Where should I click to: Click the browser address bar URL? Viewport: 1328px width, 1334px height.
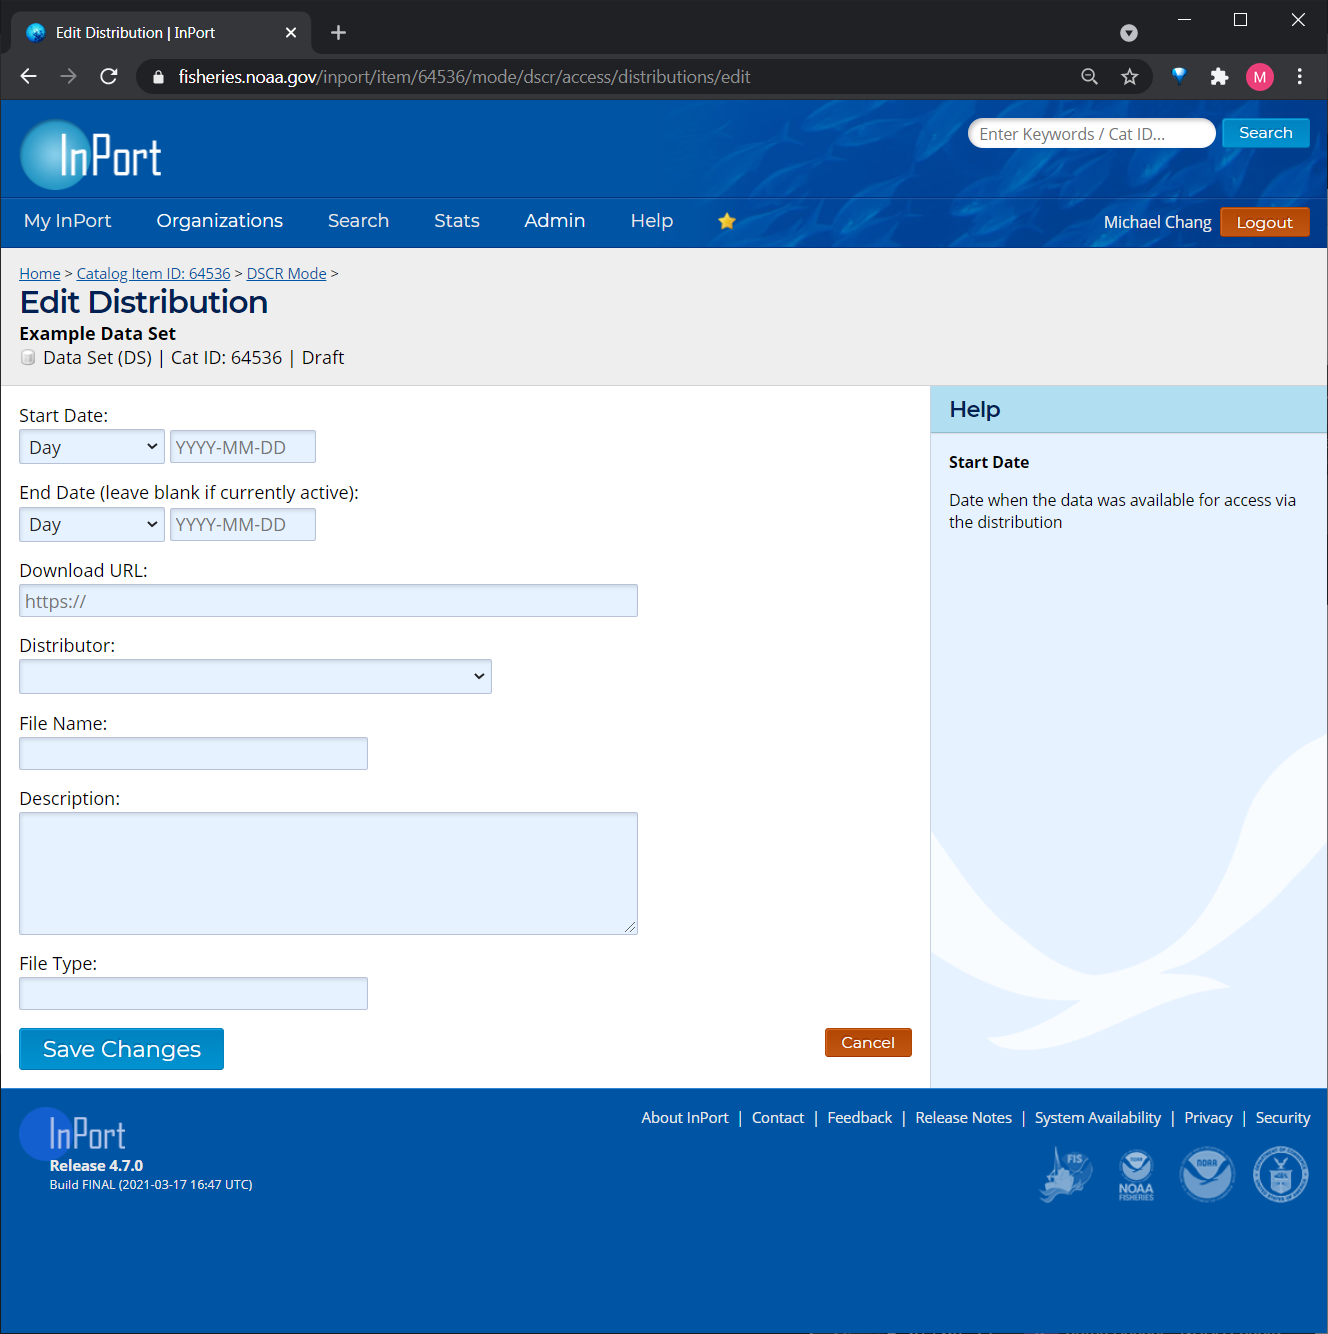[x=464, y=77]
